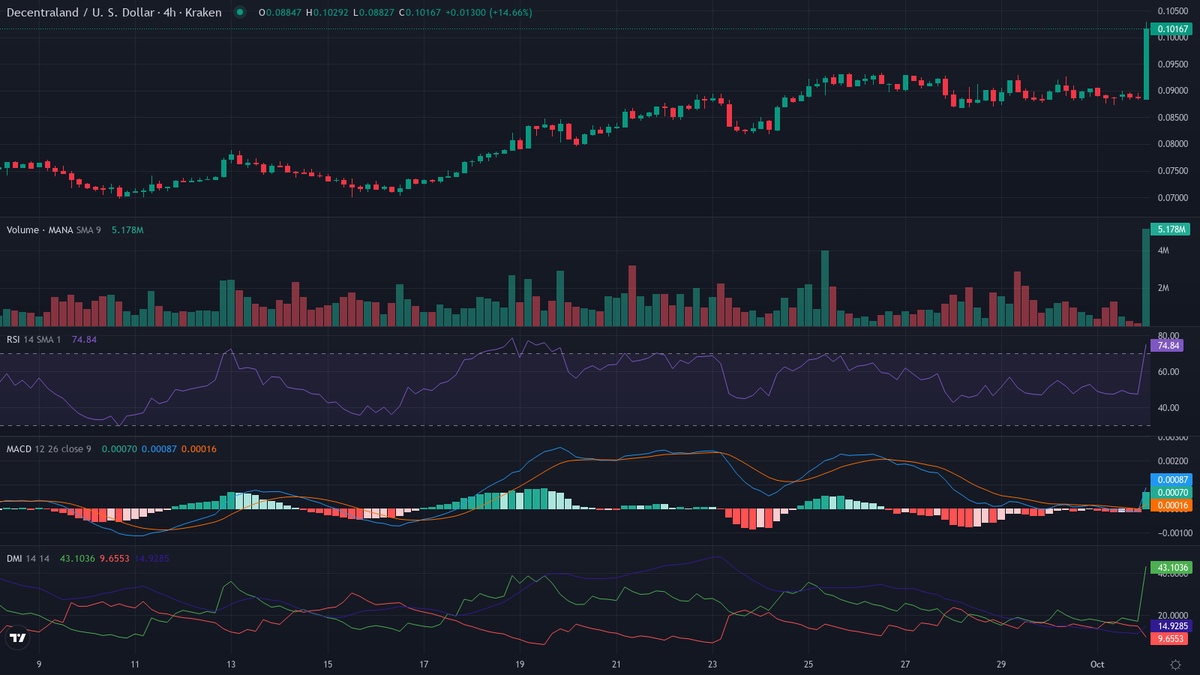Viewport: 1200px width, 675px height.
Task: Click the DMI legend value 43.1036
Action: point(78,558)
